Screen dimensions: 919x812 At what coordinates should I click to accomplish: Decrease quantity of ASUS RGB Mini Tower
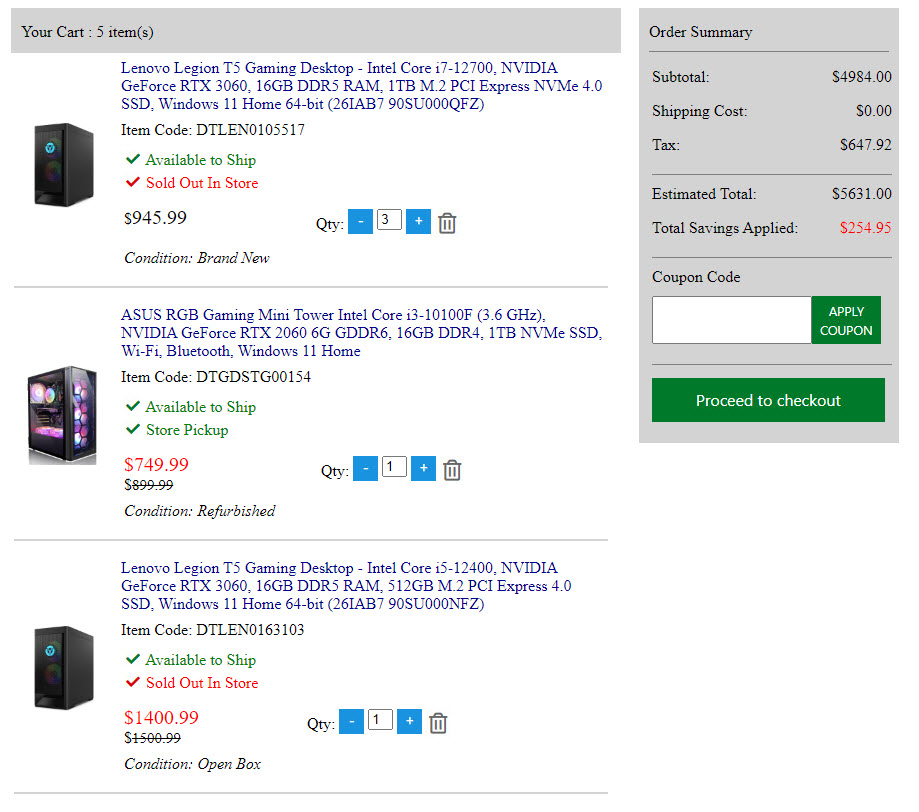[x=365, y=468]
